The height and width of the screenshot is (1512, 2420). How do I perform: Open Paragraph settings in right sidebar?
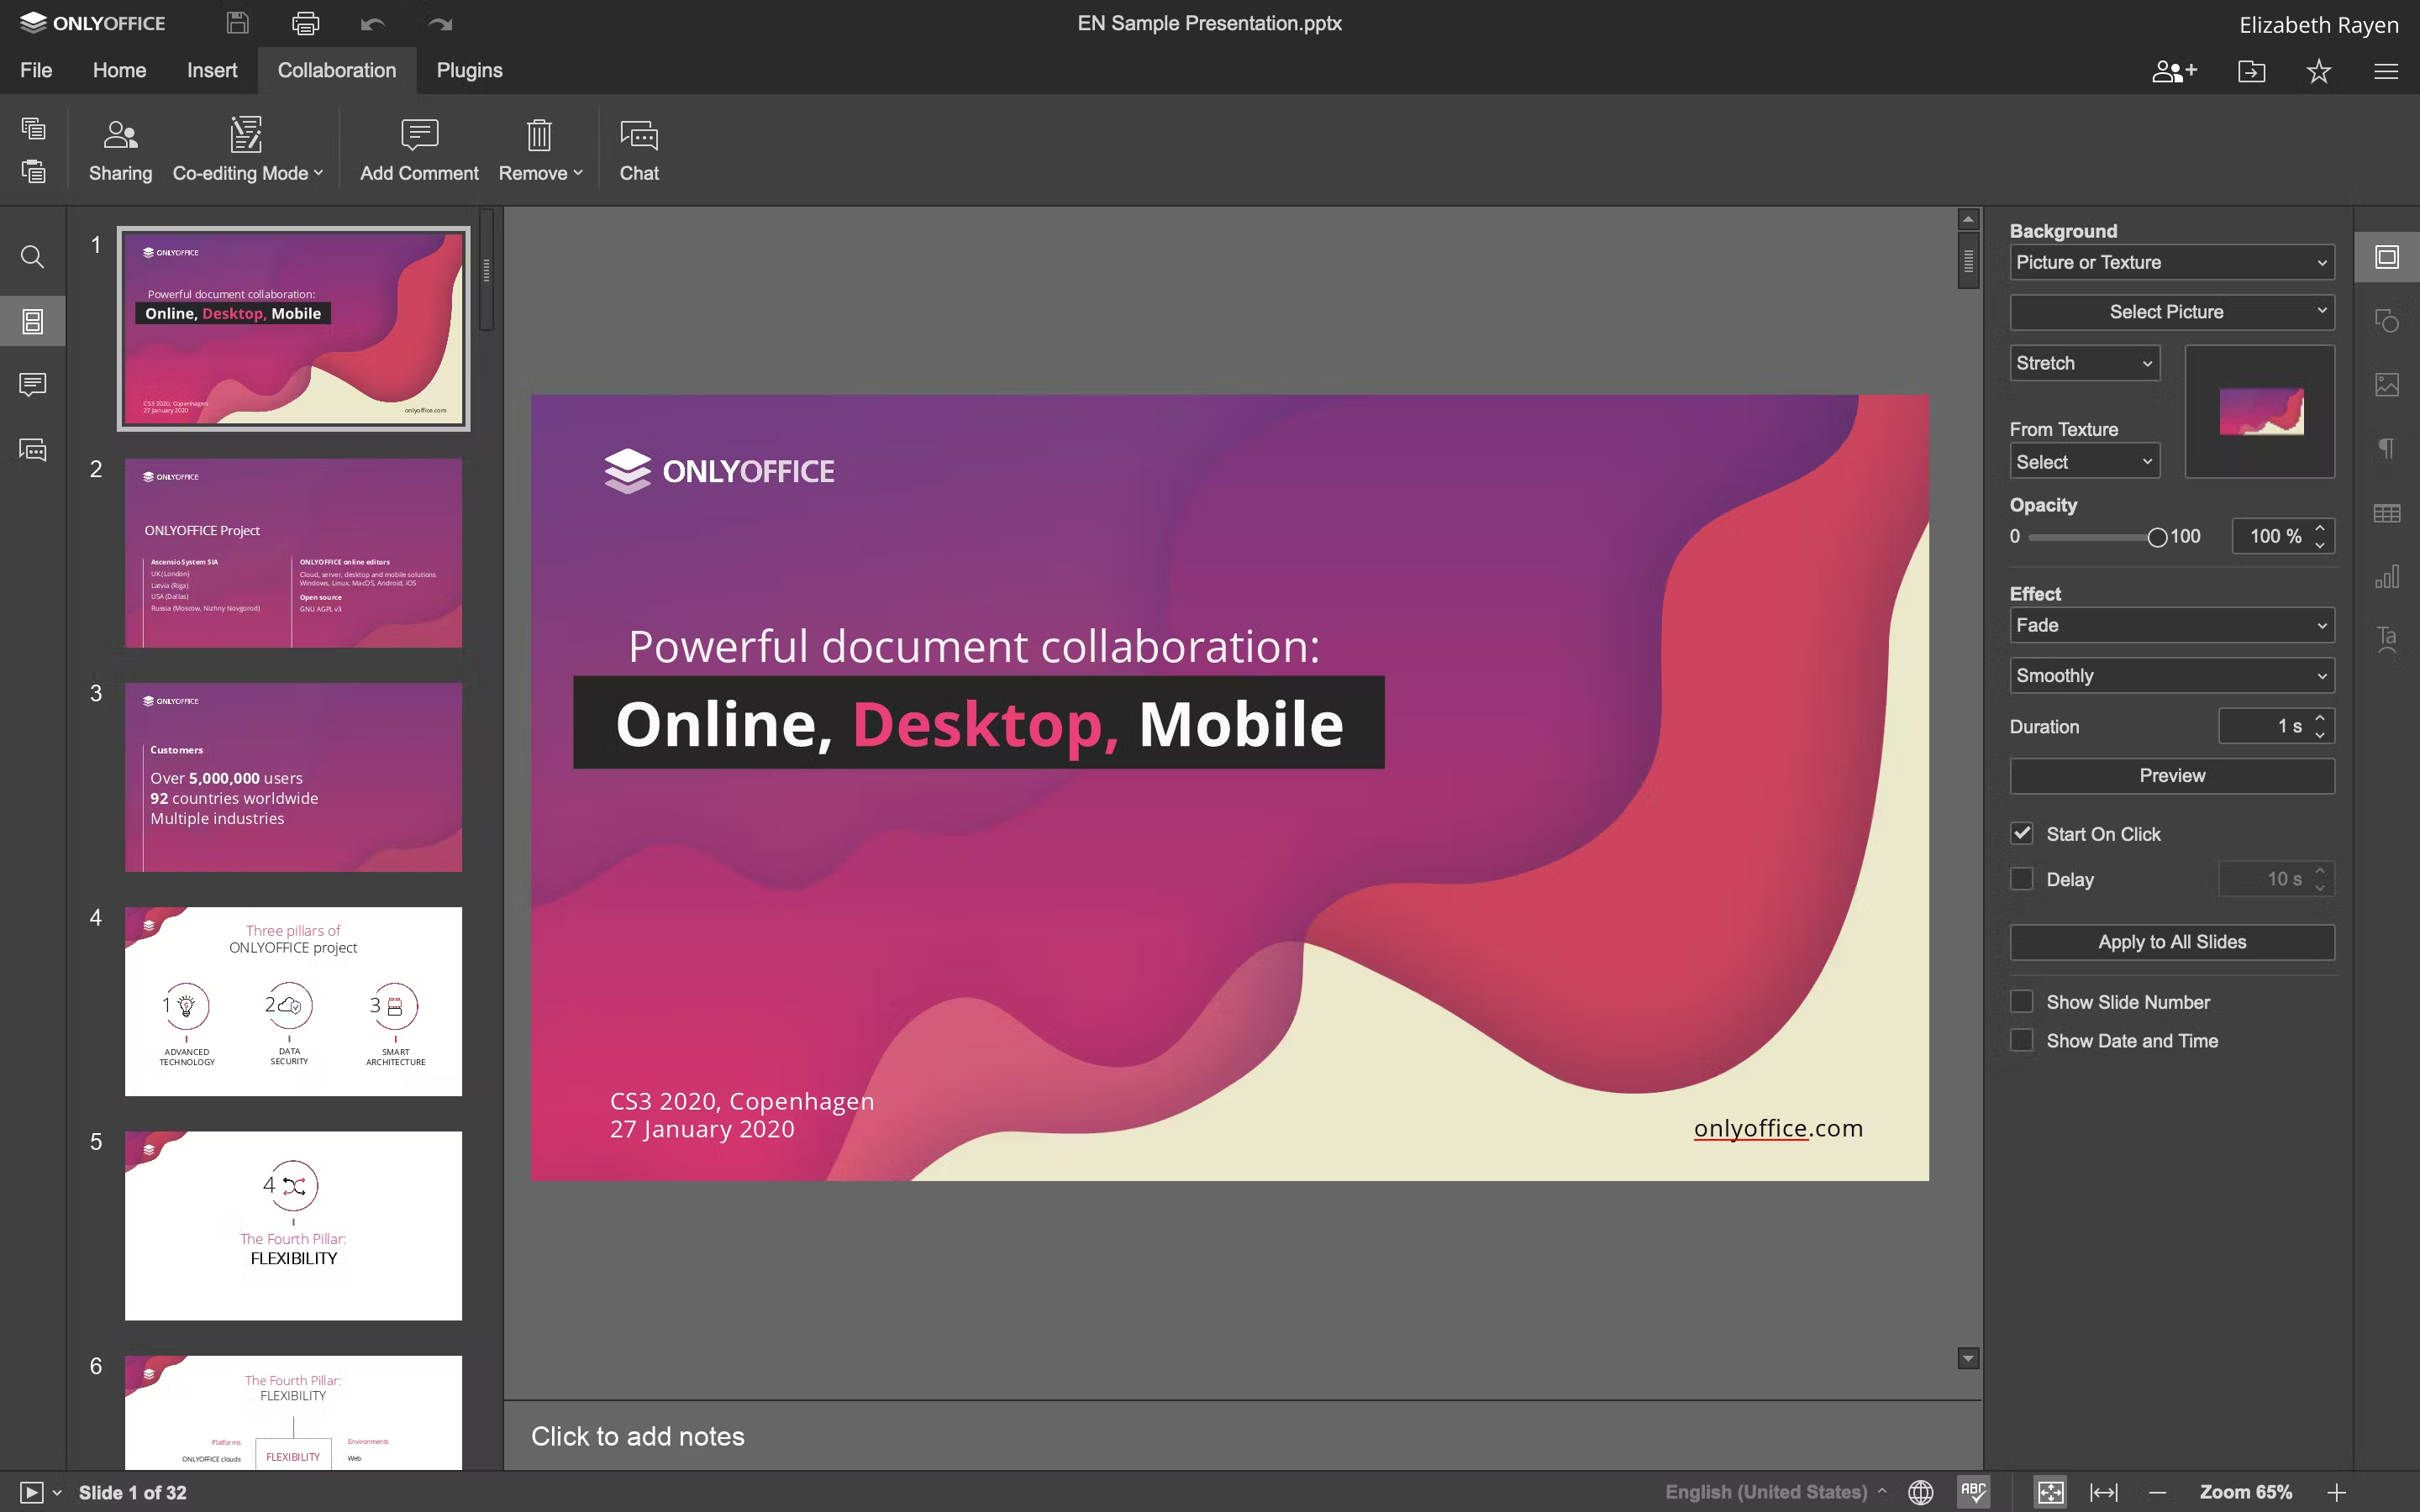[2387, 448]
